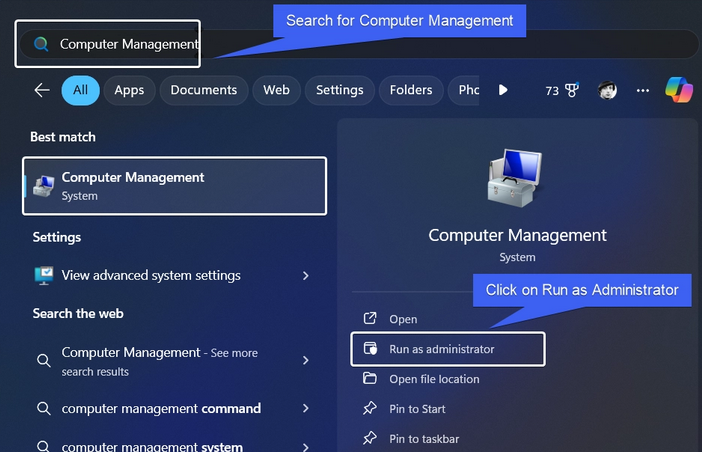The image size is (702, 452).
Task: Switch to the Web filter tab
Action: [276, 90]
